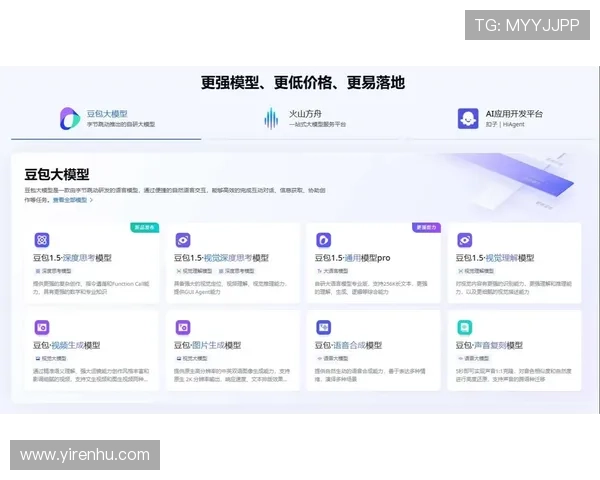Open 豆包·声音复刻模型 card title
This screenshot has width=600, height=480.
(x=489, y=345)
